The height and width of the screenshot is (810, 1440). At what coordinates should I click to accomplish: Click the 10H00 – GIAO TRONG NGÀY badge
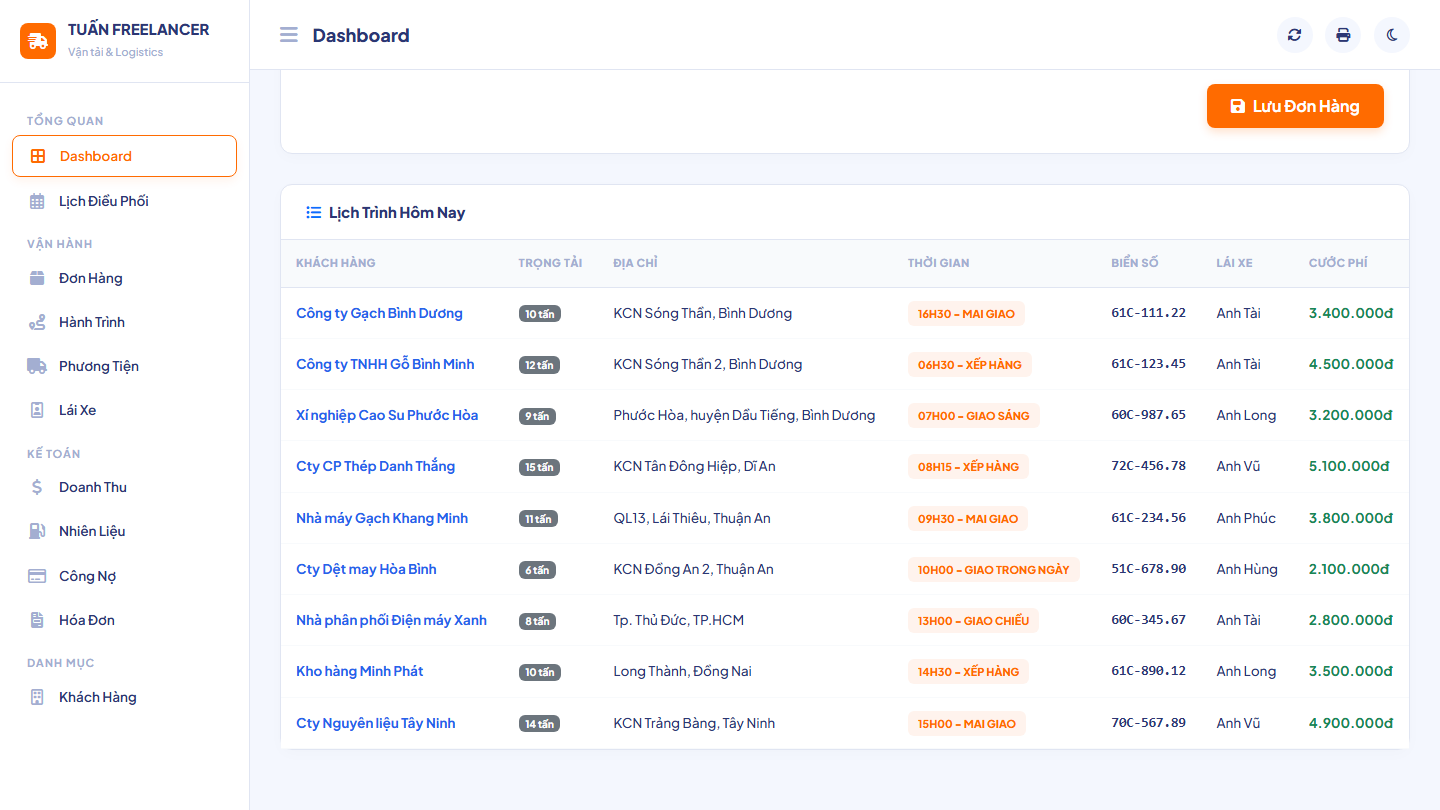pyautogui.click(x=994, y=570)
